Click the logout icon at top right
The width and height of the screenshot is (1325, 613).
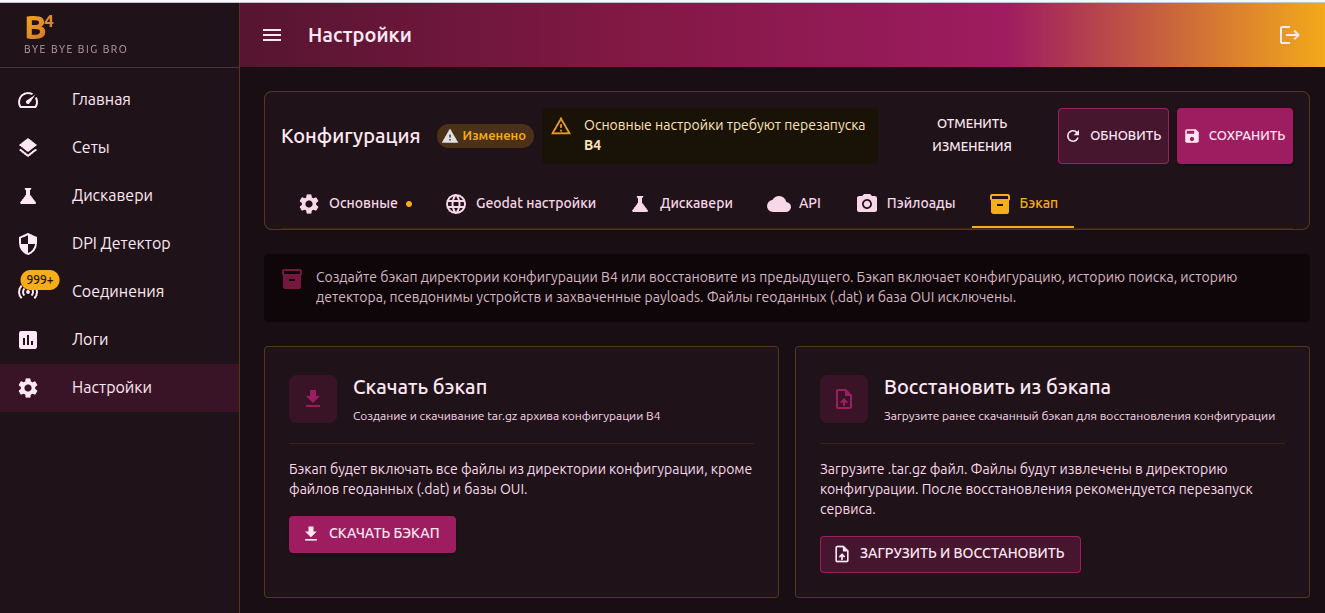1290,35
